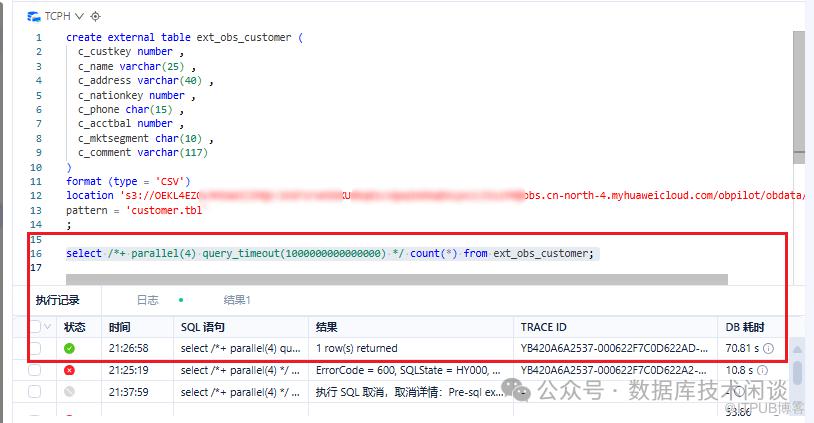
Task: Switch to the 日志 tab
Action: click(147, 300)
